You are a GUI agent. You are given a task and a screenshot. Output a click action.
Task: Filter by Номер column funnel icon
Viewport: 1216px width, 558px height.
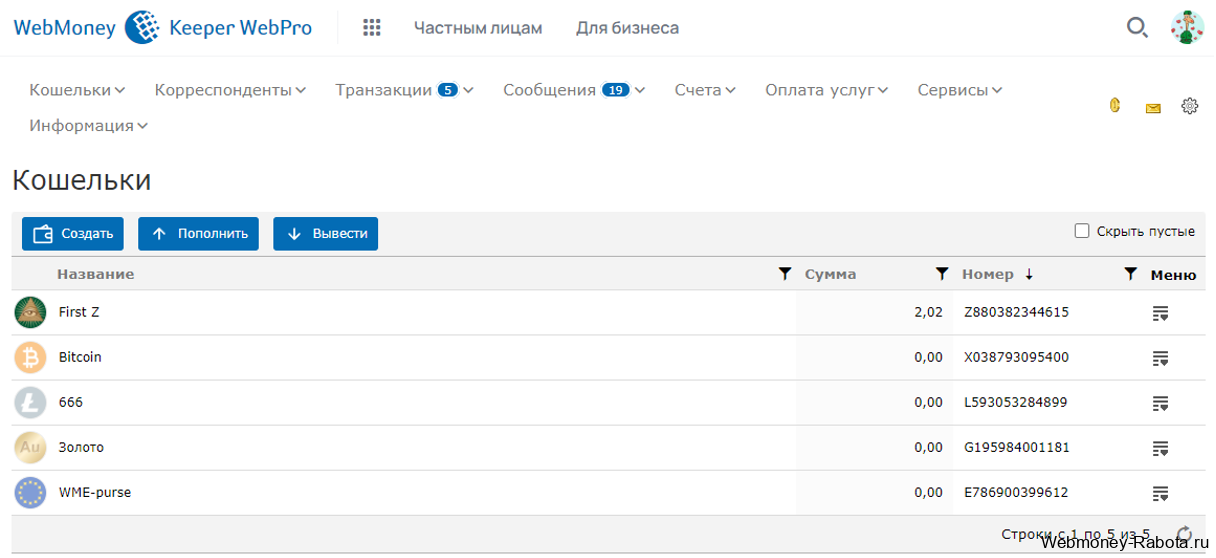pos(1130,274)
